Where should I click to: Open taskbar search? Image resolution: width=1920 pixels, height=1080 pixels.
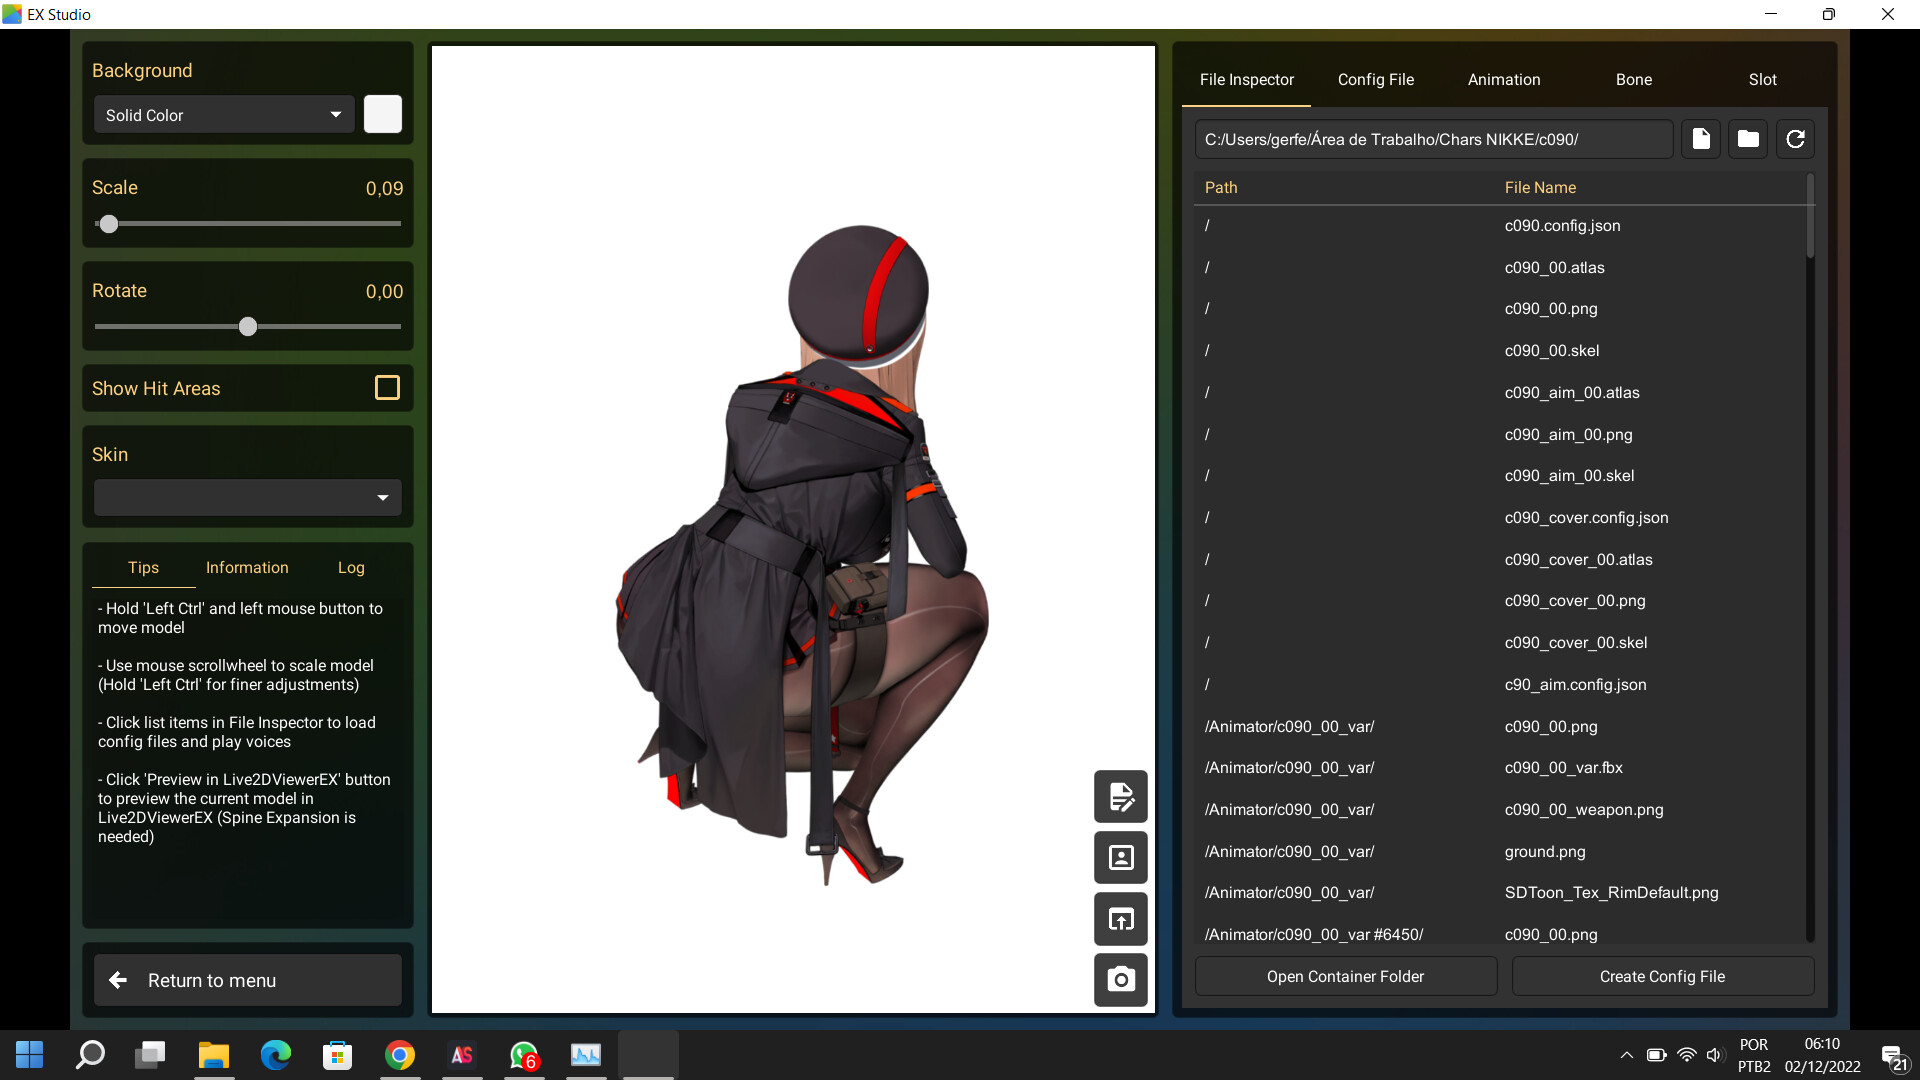[x=91, y=1055]
